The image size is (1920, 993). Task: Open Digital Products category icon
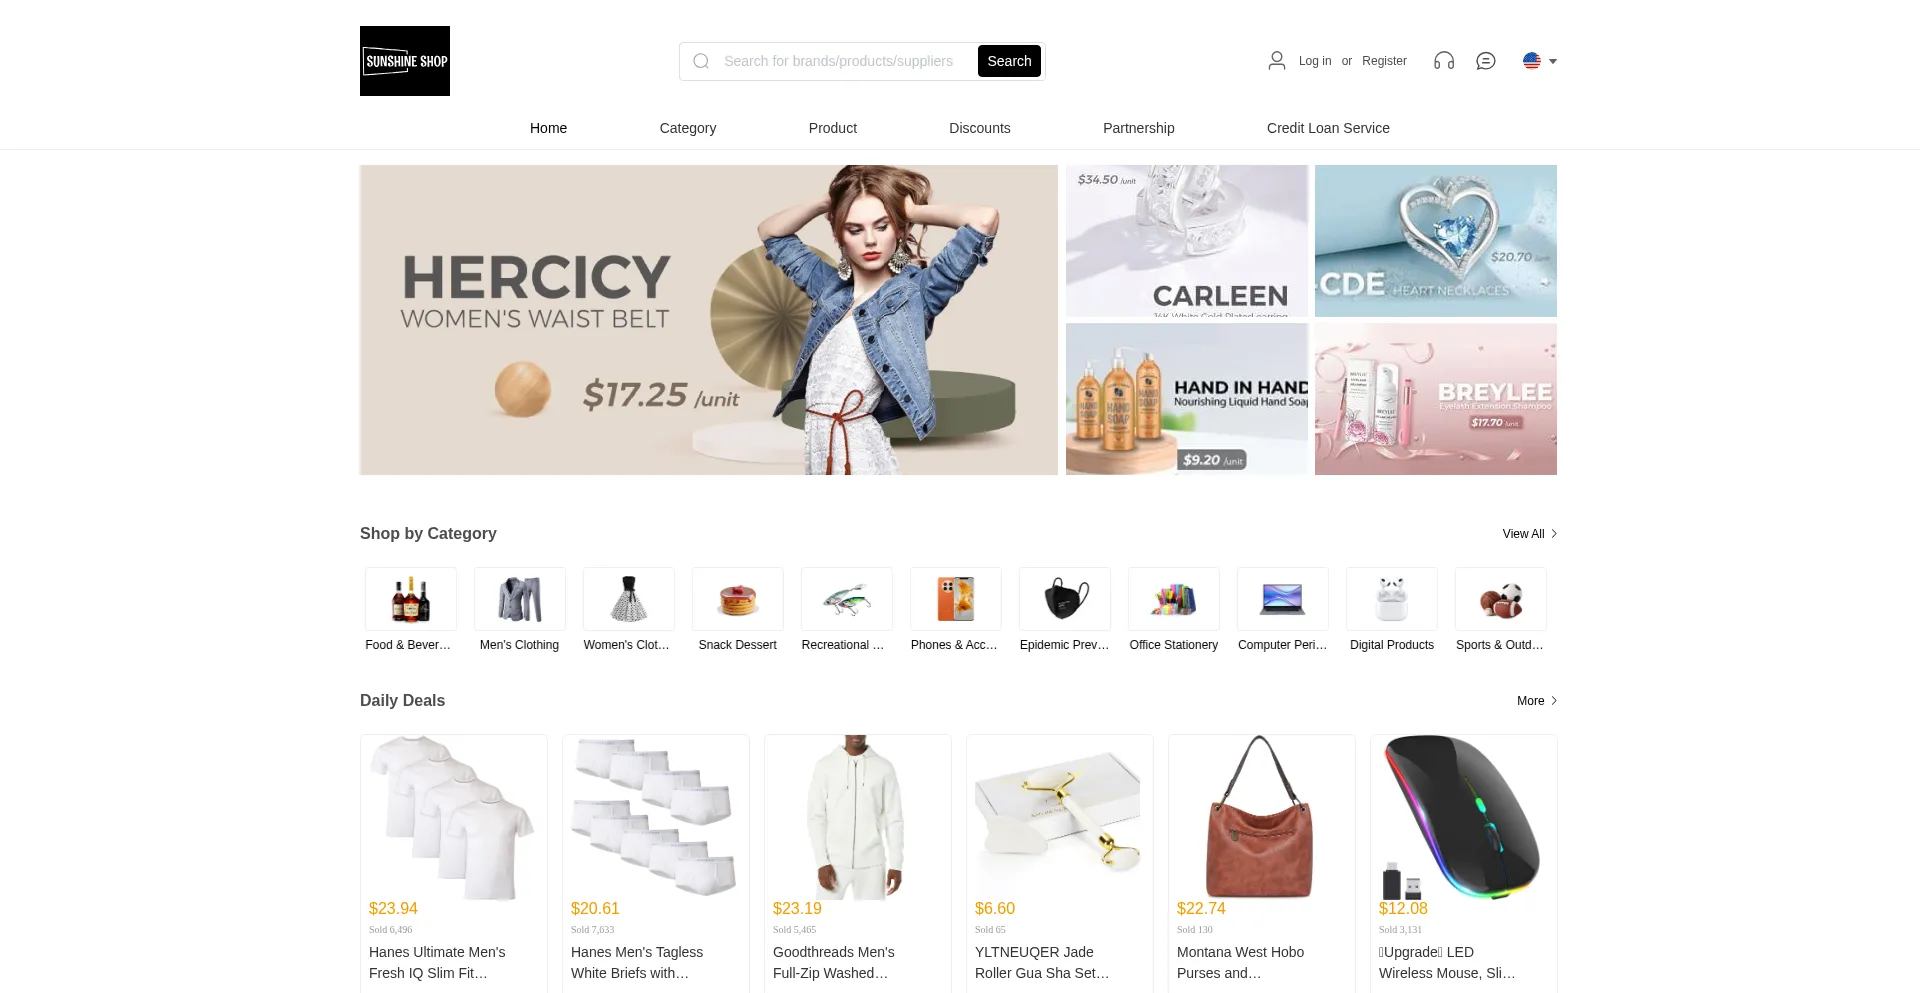point(1392,599)
